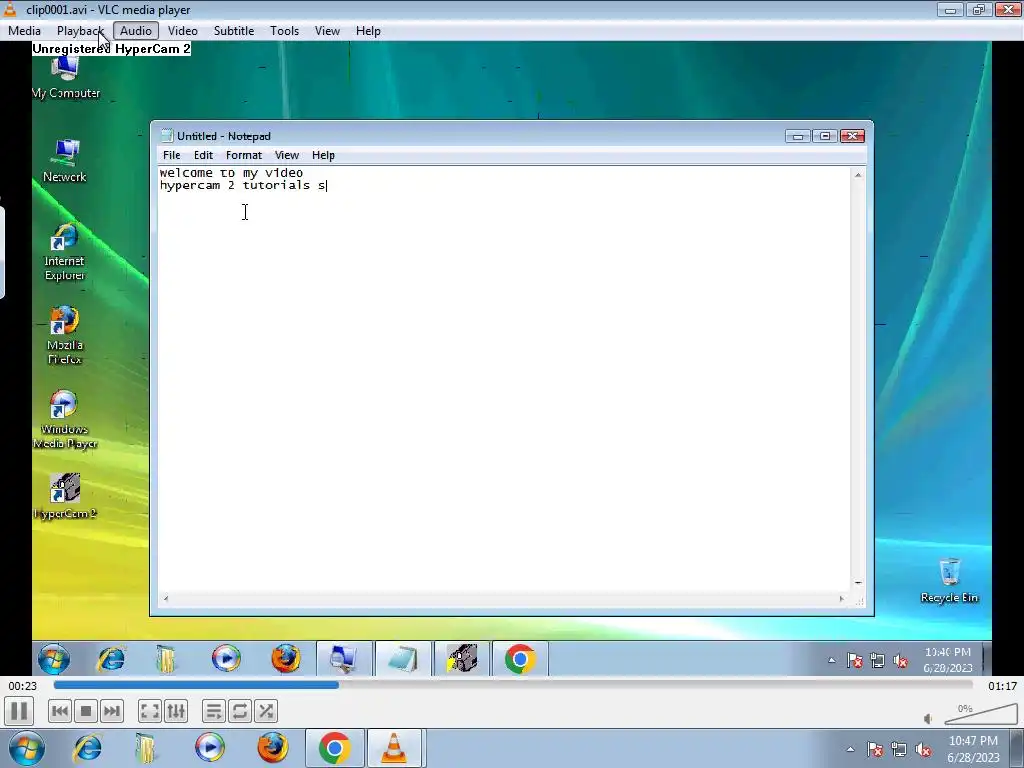The image size is (1024, 768).
Task: Click HyperCam 2 desktop shortcut
Action: [x=65, y=496]
